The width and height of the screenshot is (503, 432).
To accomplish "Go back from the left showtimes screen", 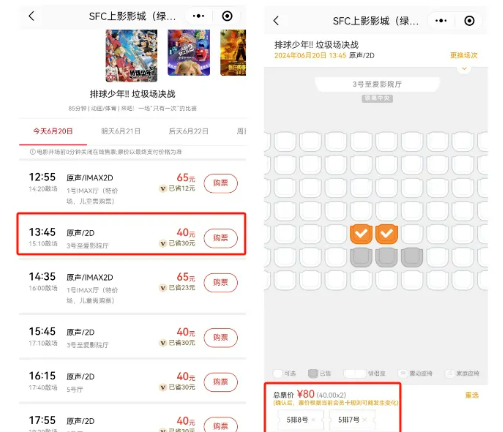I will tap(32, 16).
